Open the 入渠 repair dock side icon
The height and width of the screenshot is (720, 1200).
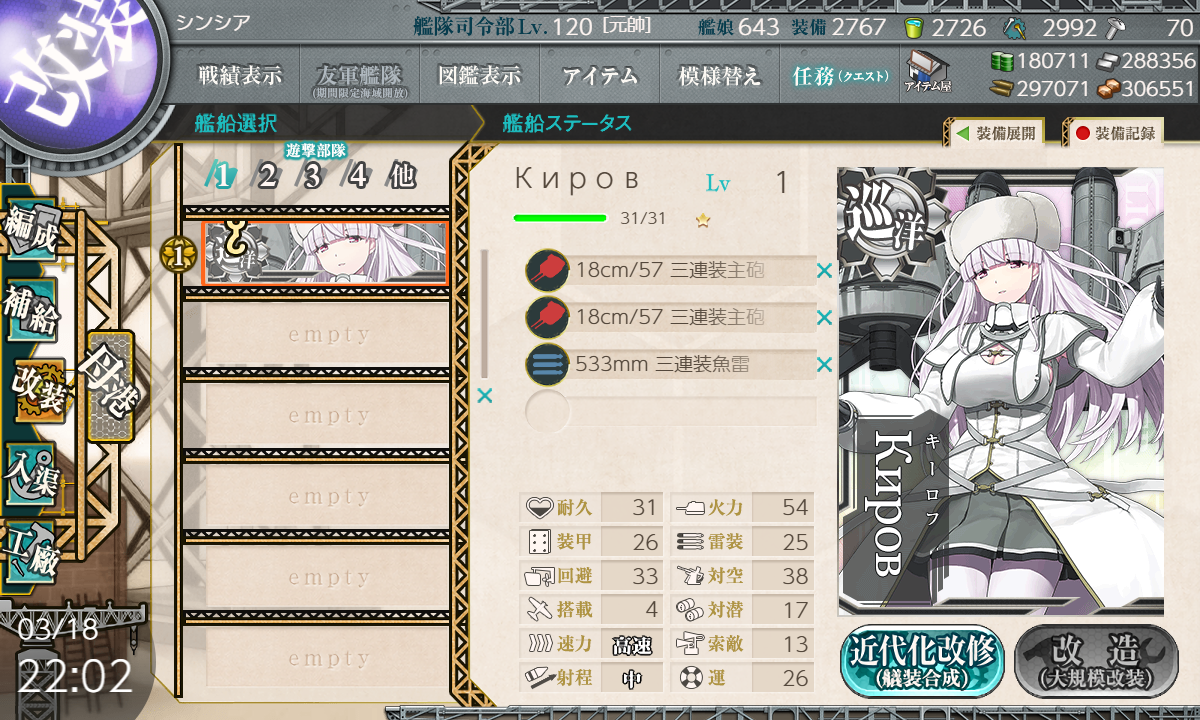pyautogui.click(x=32, y=472)
